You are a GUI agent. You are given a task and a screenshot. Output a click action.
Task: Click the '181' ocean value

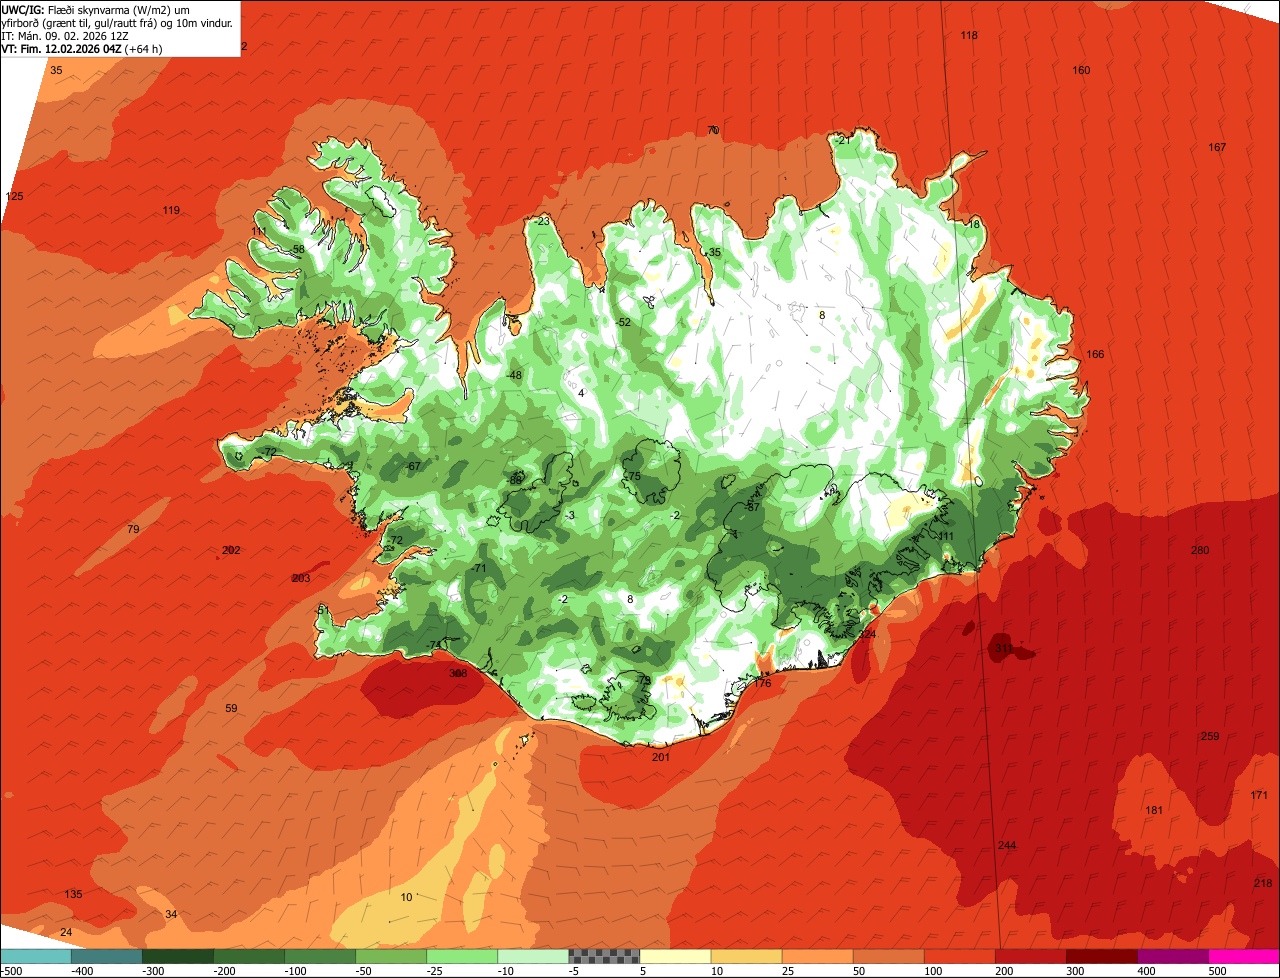point(1154,810)
